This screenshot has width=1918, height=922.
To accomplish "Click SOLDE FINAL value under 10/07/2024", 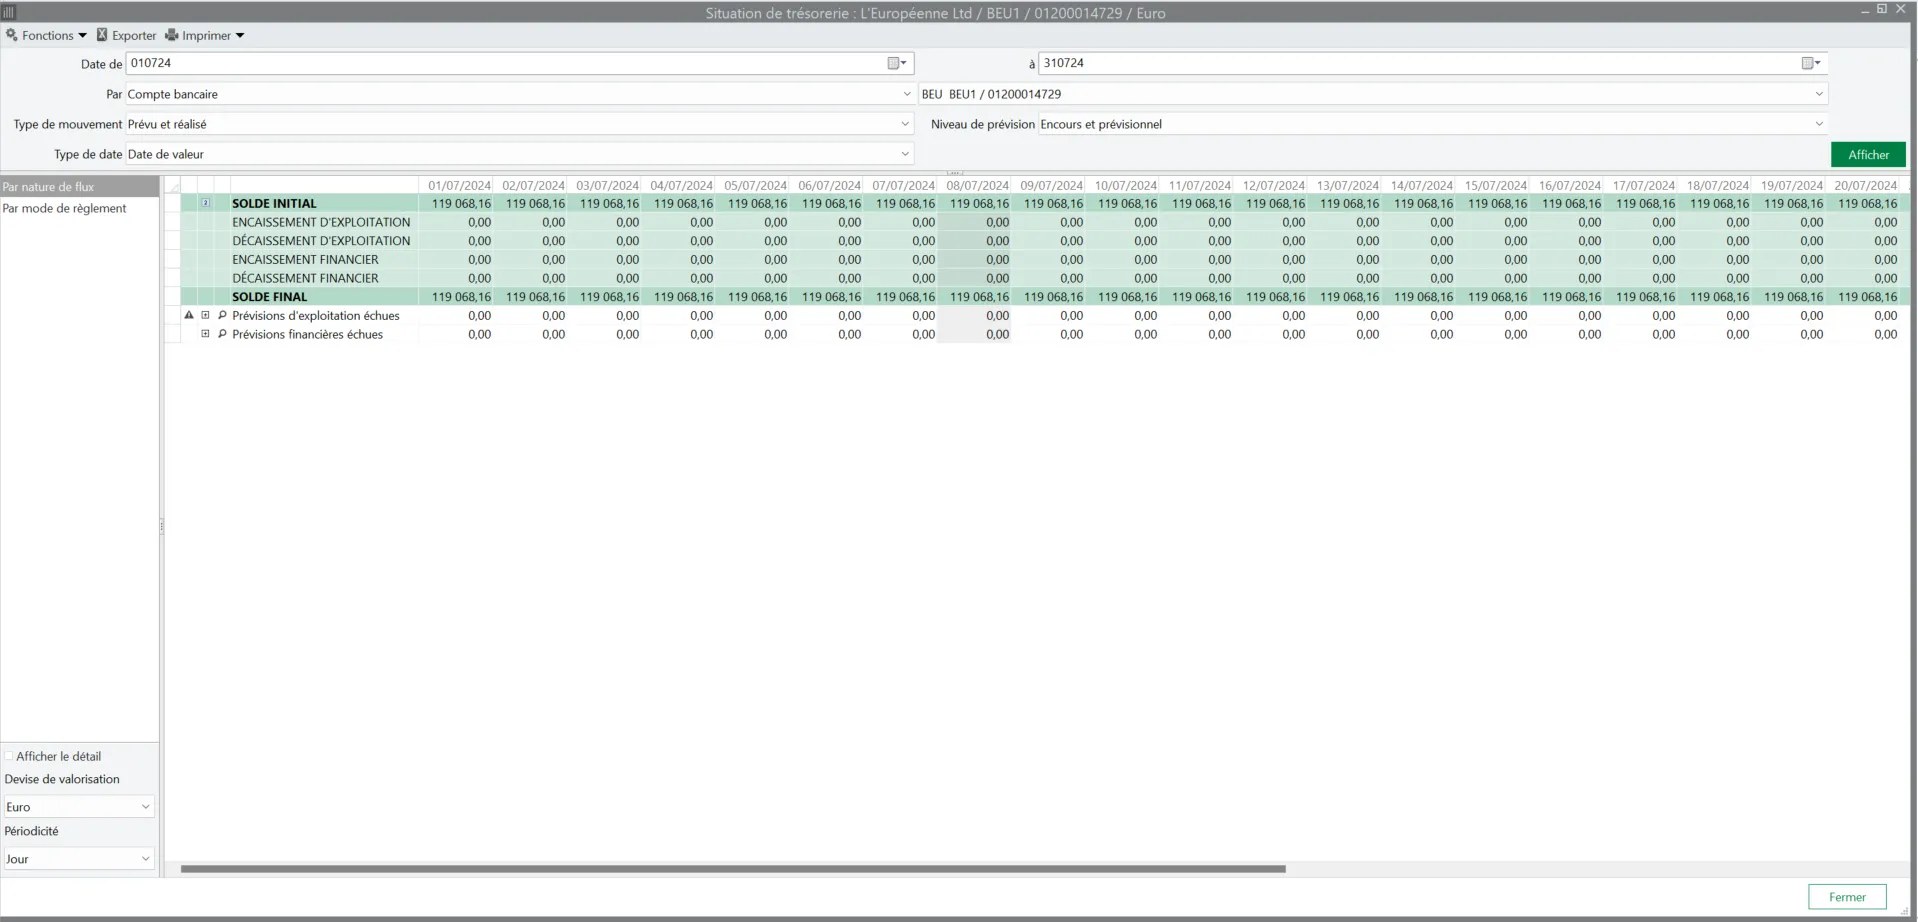I will click(x=1127, y=297).
